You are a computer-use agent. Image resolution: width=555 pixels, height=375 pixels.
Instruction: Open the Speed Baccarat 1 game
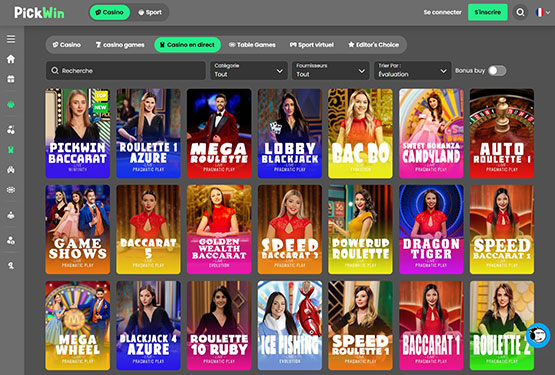pyautogui.click(x=502, y=229)
